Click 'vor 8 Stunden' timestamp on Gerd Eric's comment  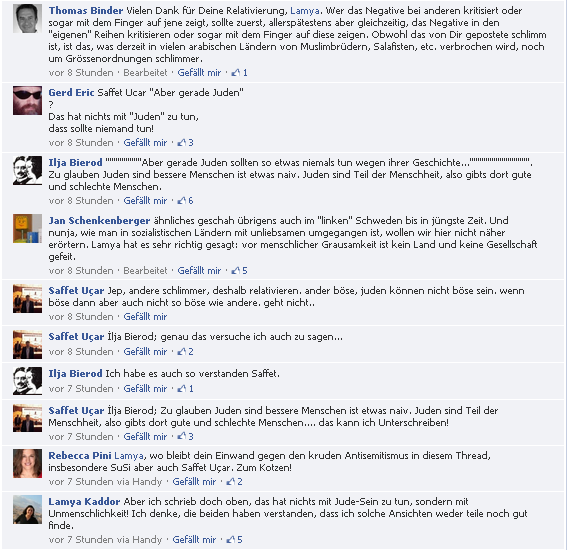(x=81, y=143)
